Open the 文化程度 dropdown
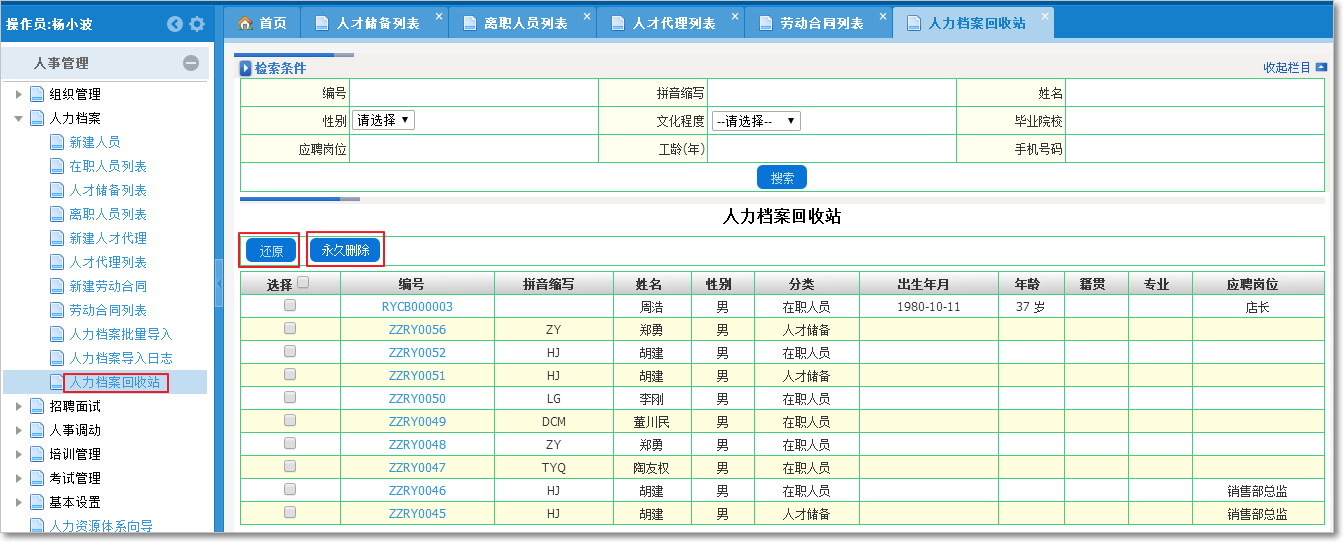1343x542 pixels. coord(756,121)
